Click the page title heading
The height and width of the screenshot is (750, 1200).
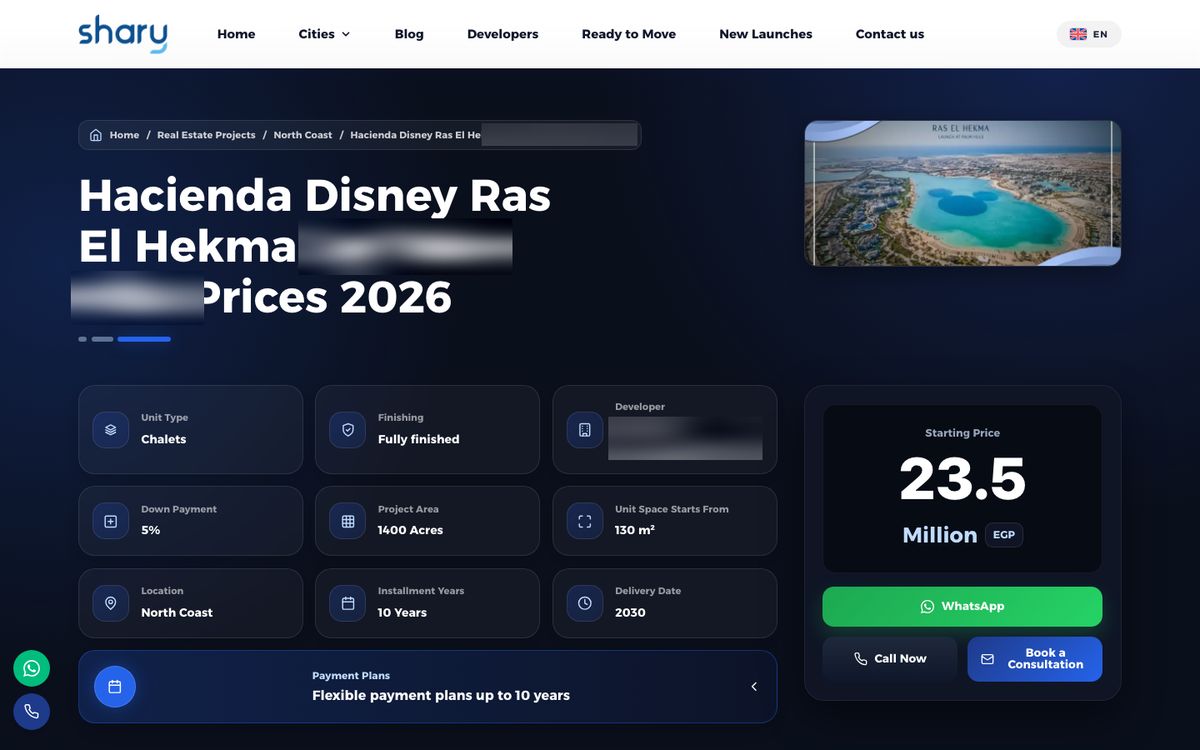point(315,246)
